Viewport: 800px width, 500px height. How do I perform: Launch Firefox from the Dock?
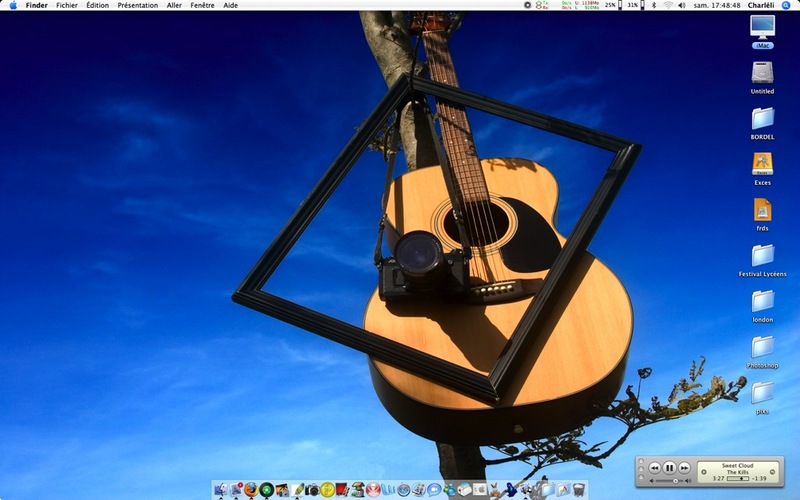coord(251,490)
